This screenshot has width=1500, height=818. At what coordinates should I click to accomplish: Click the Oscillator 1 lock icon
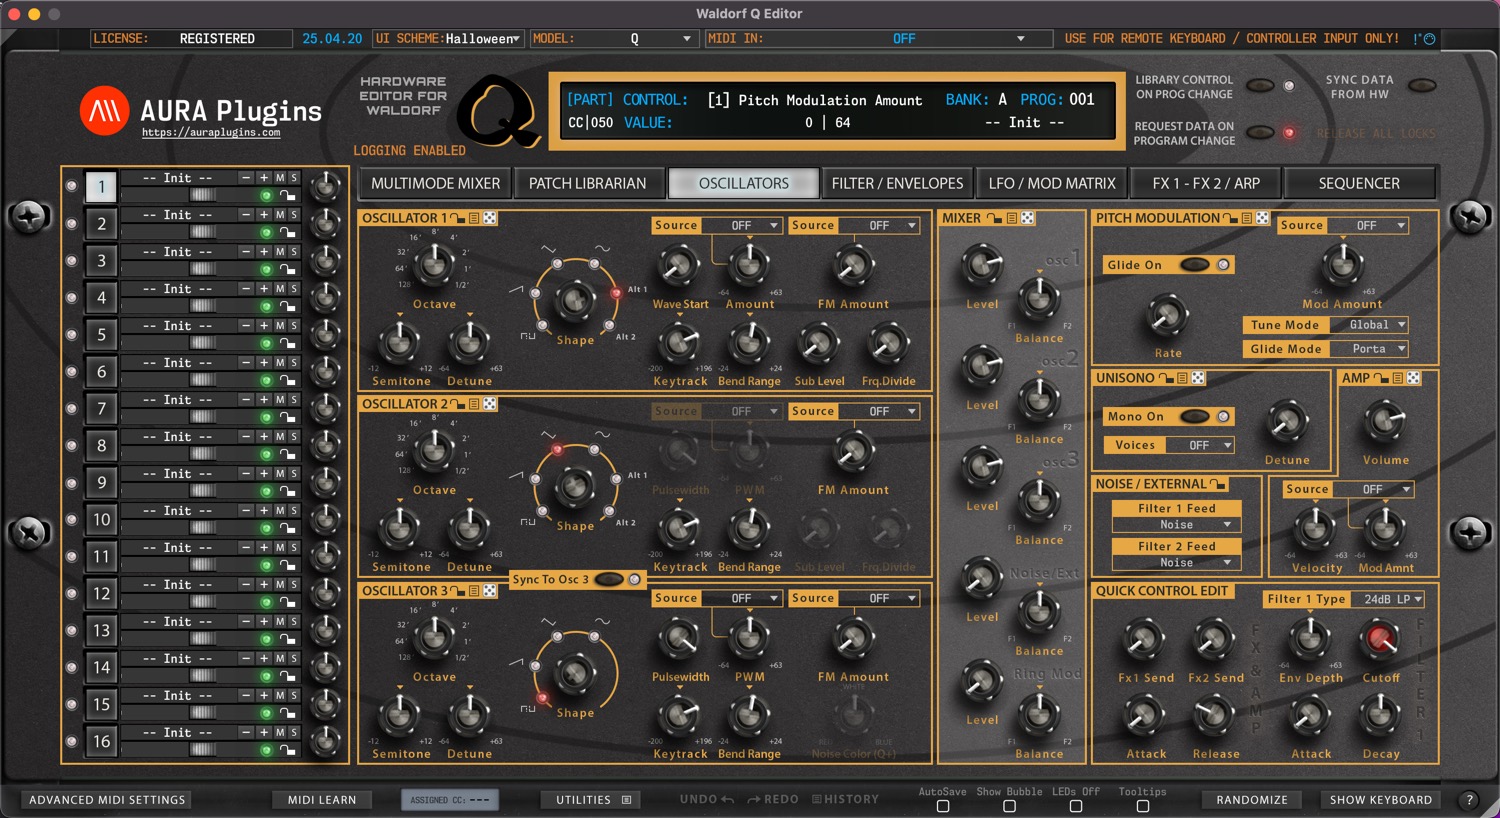coord(458,218)
